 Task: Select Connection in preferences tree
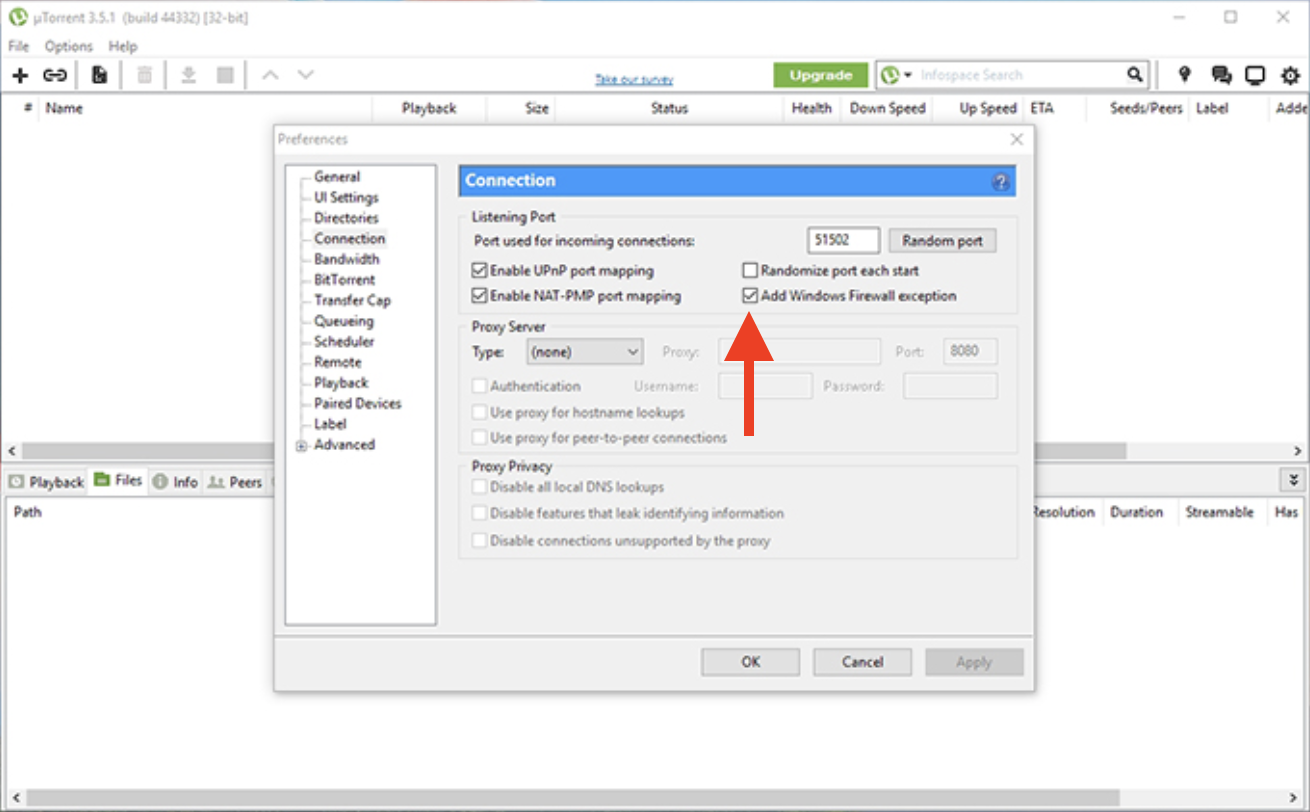click(x=349, y=239)
